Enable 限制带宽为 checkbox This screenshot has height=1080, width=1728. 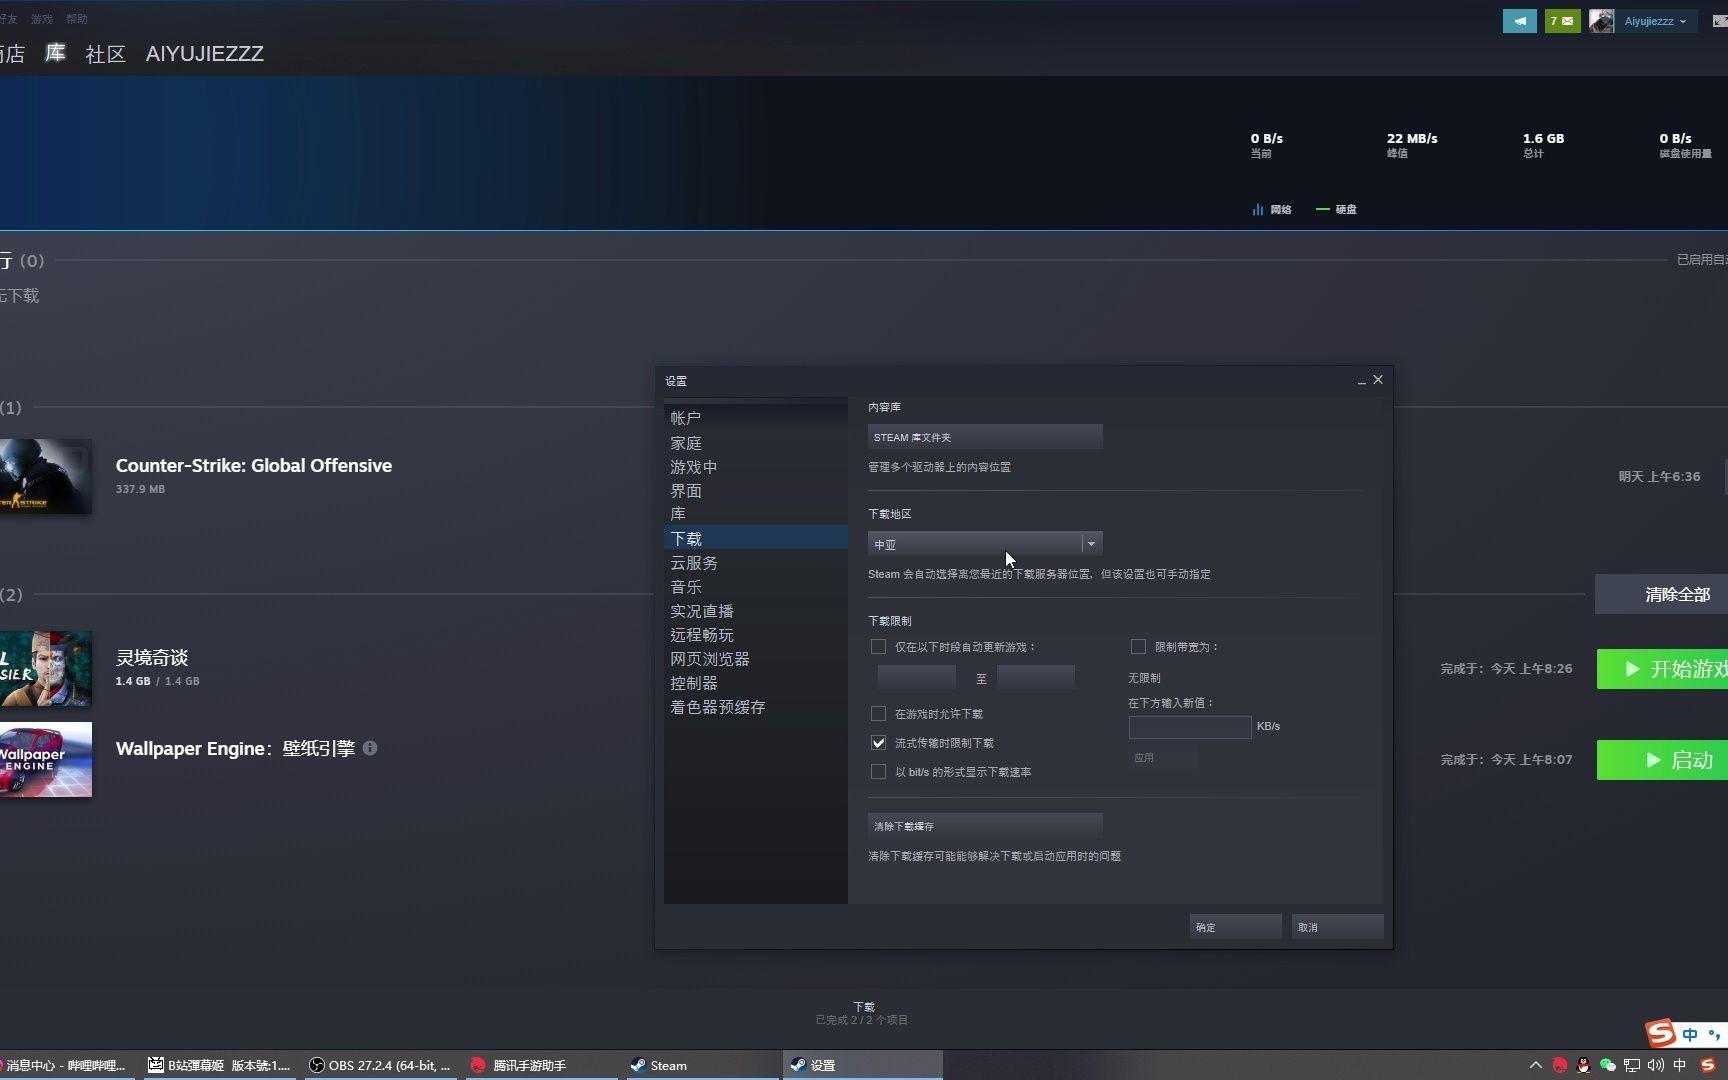coord(1138,647)
